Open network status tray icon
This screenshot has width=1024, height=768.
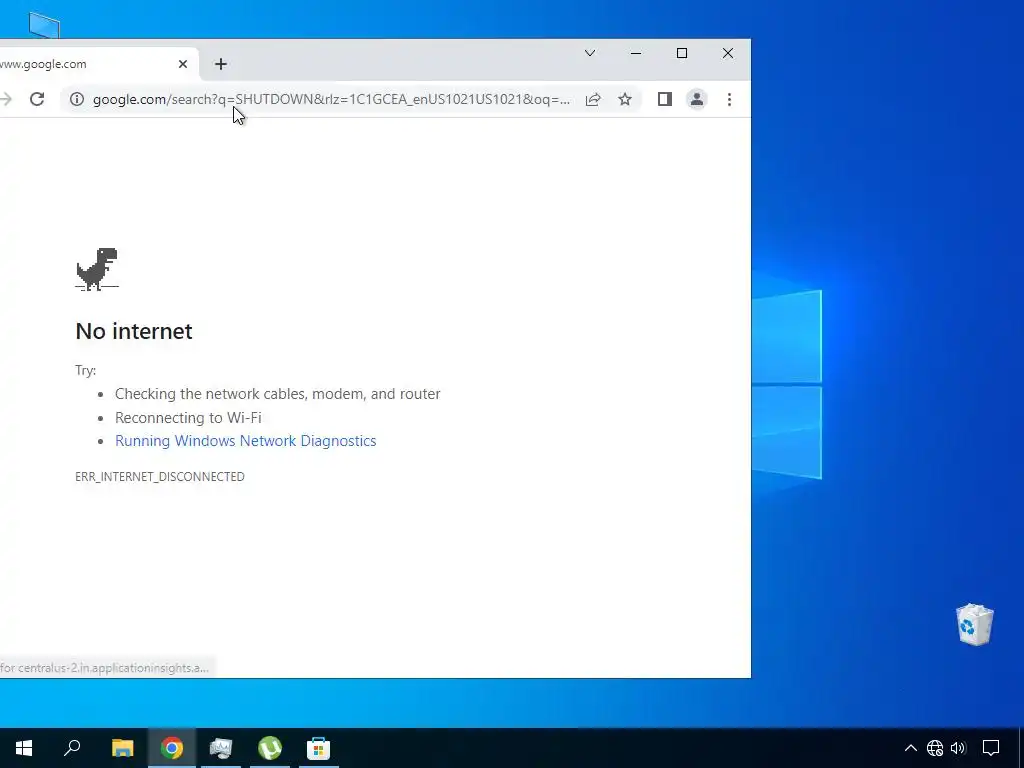tap(935, 748)
